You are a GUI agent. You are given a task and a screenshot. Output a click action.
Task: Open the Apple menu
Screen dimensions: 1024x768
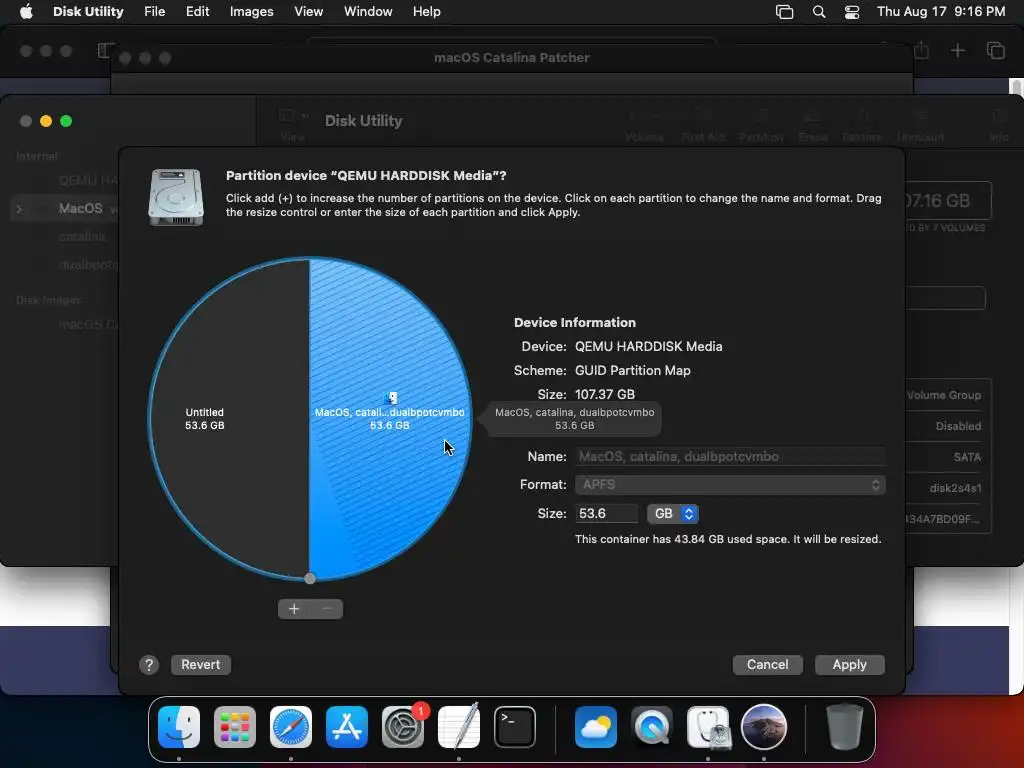click(x=26, y=12)
